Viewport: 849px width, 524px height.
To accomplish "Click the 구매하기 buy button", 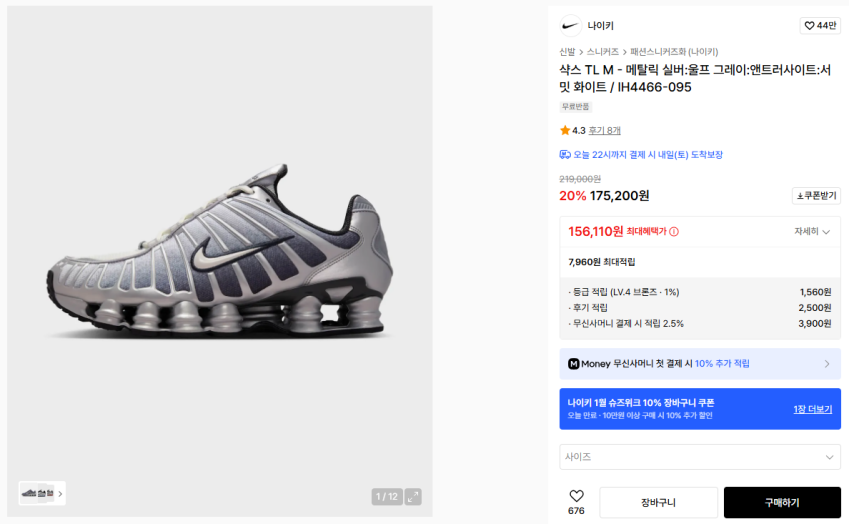I will (782, 502).
